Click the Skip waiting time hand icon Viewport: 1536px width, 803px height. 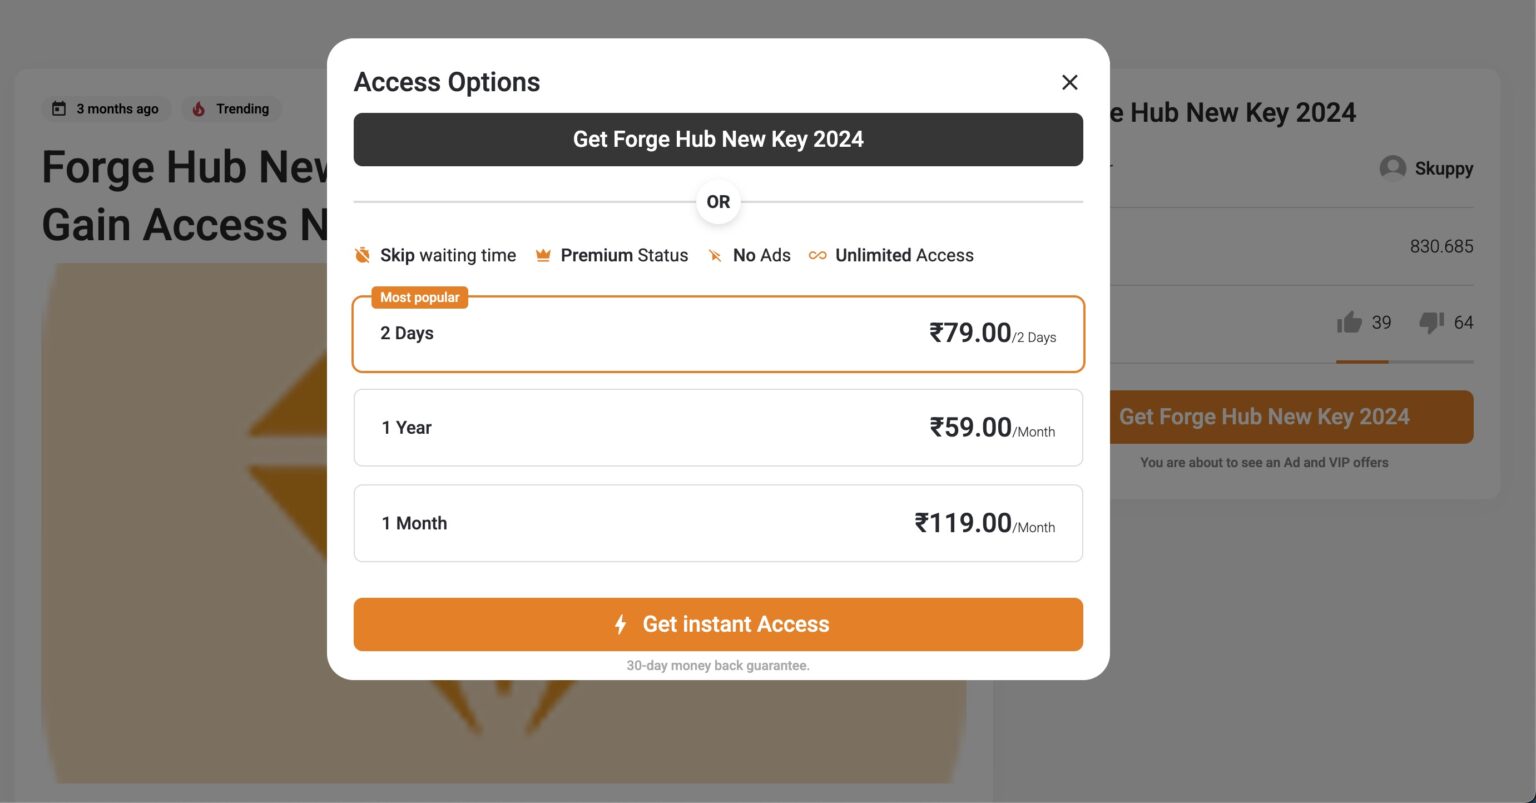coord(361,255)
